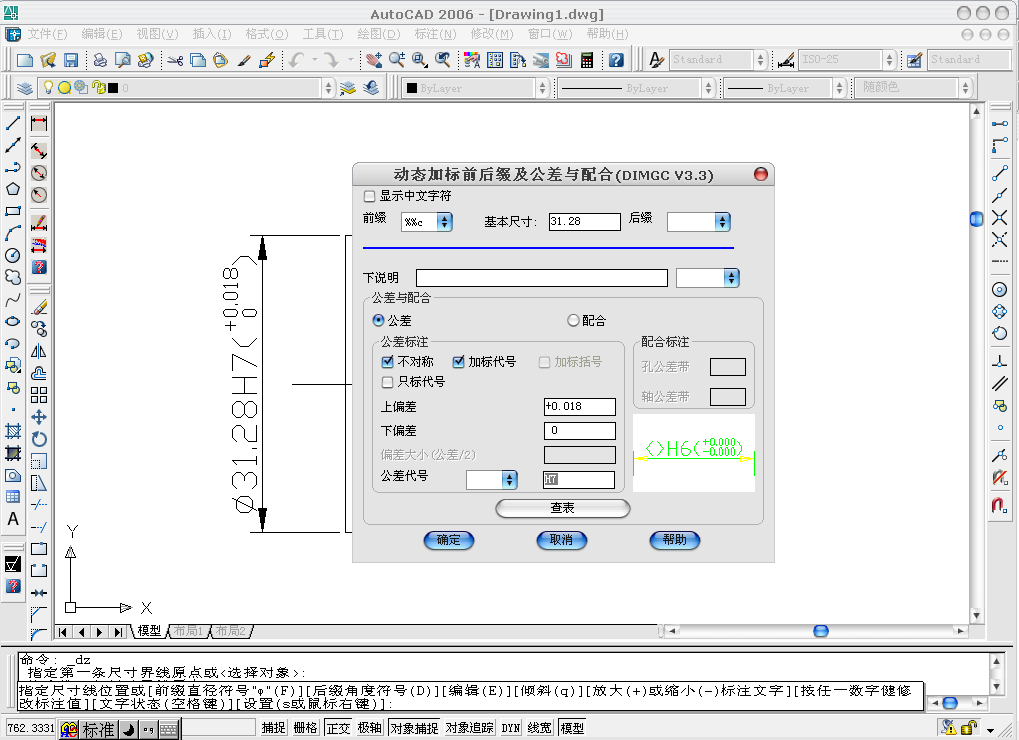Open the 前缀 prefix dropdown
1019x740 pixels.
(445, 222)
